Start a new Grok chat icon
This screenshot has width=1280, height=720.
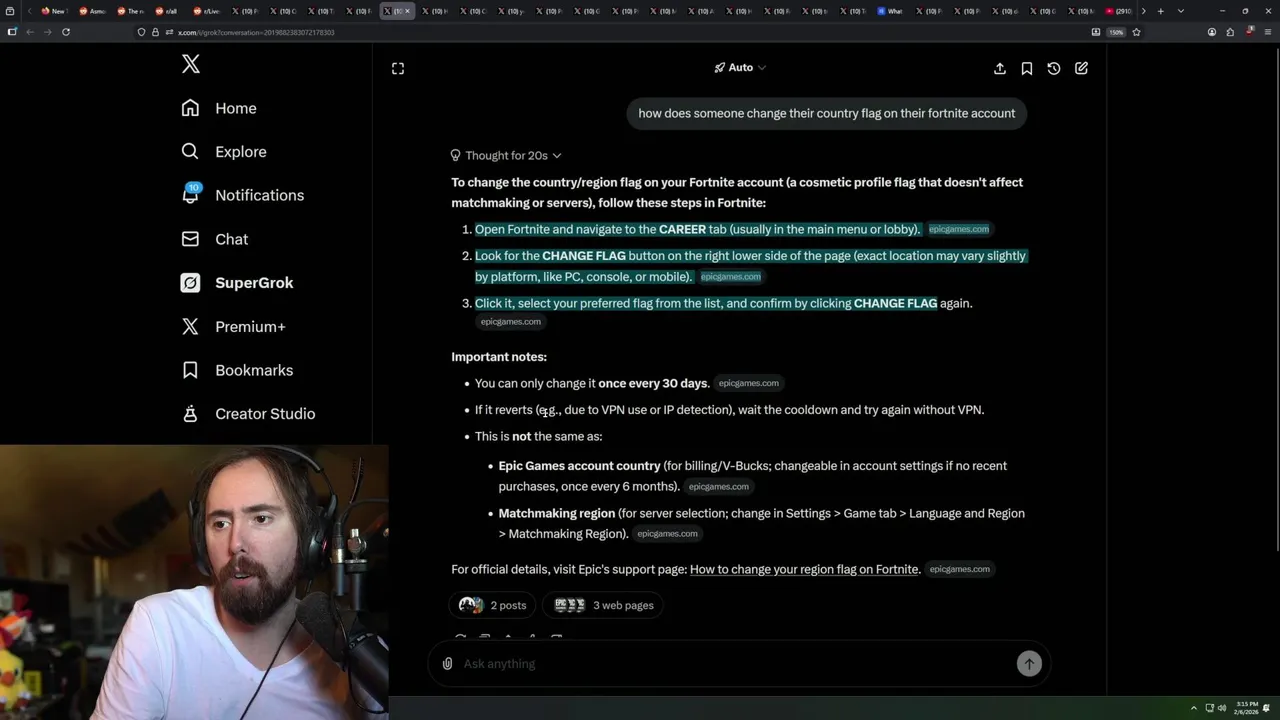pos(1081,68)
